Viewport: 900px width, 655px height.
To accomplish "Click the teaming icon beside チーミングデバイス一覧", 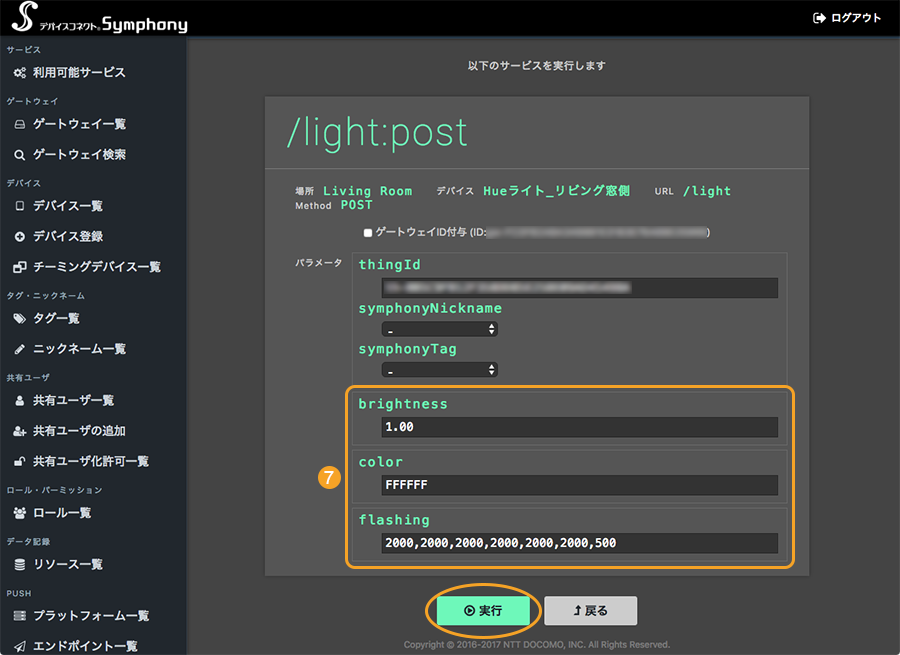I will 20,267.
